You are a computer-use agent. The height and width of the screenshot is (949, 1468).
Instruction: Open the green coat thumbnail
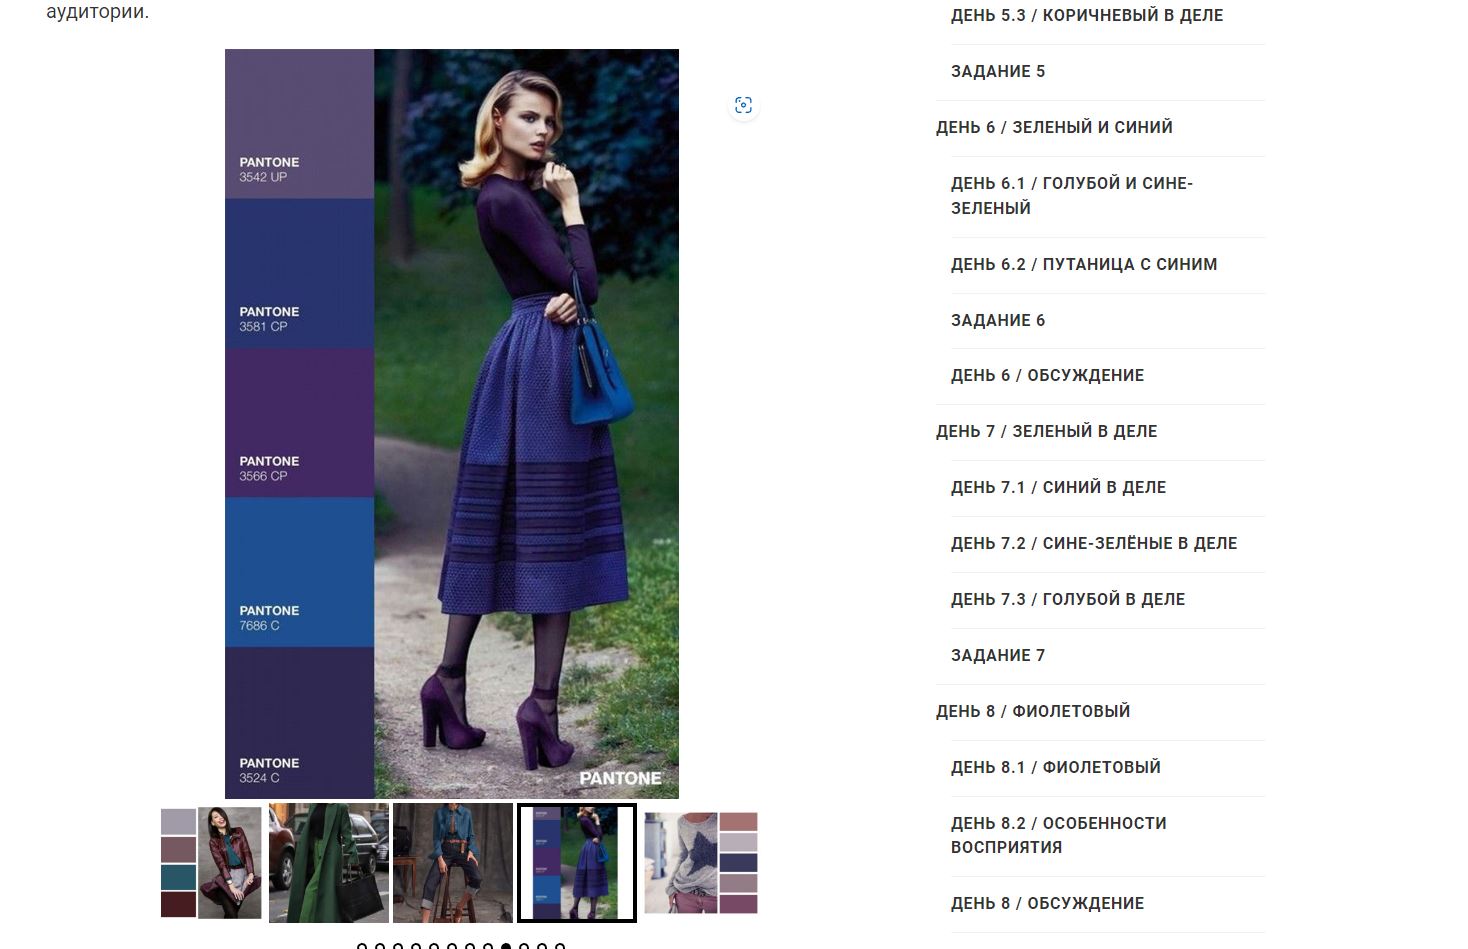tap(329, 863)
